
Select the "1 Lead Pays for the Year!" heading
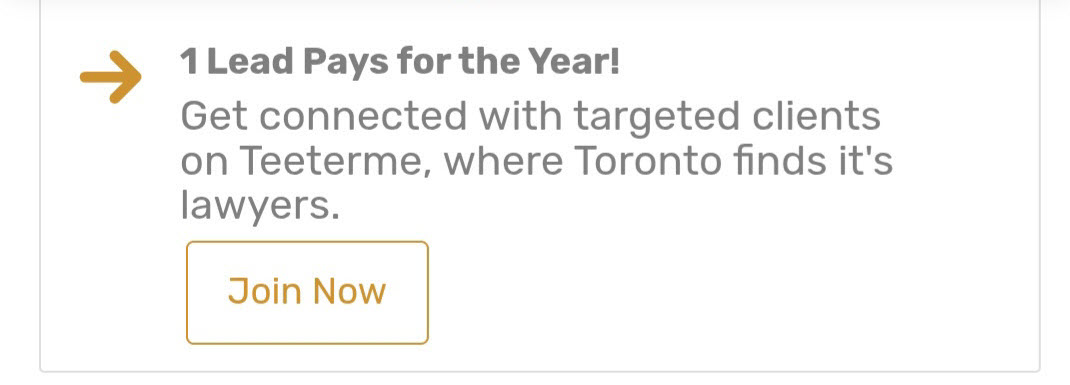[x=400, y=63]
